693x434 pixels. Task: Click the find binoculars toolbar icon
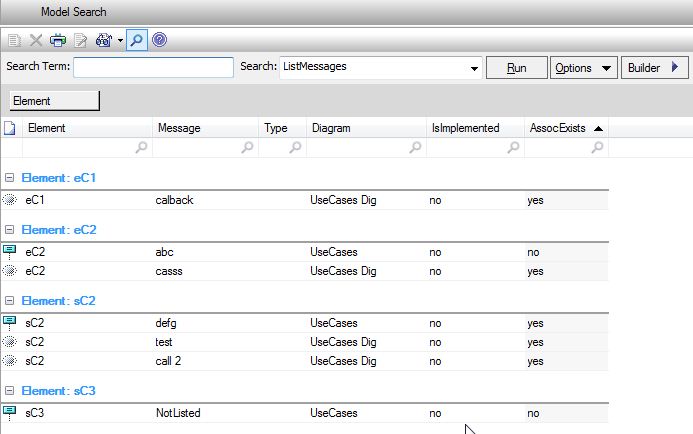tap(104, 41)
